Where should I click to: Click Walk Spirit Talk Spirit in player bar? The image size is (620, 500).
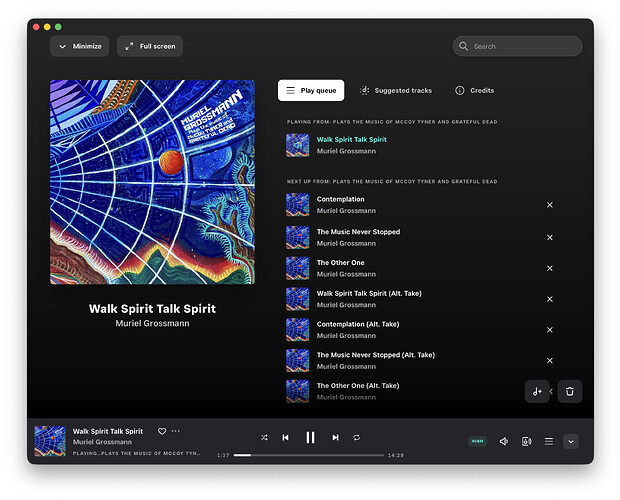pos(108,431)
